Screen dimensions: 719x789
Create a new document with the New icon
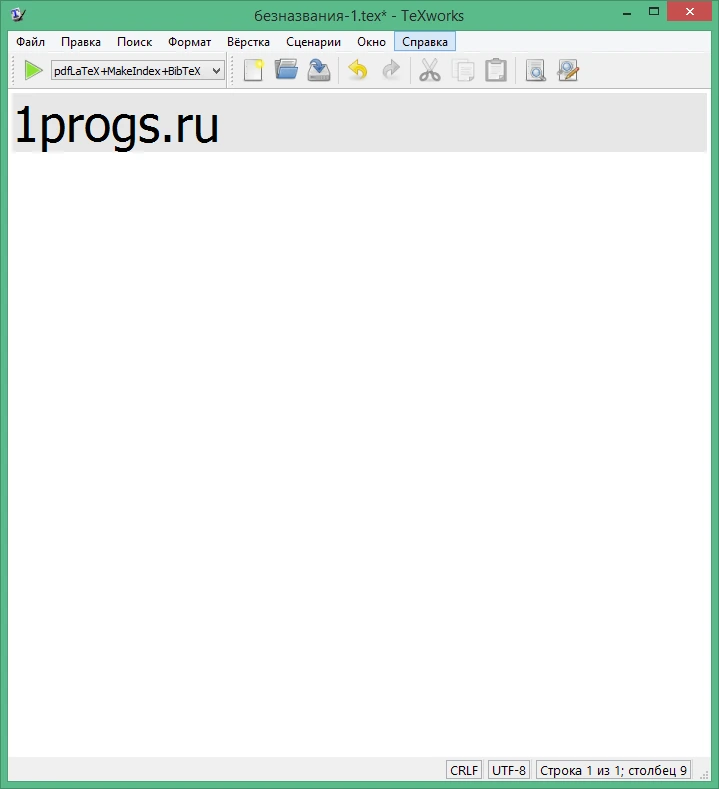254,70
